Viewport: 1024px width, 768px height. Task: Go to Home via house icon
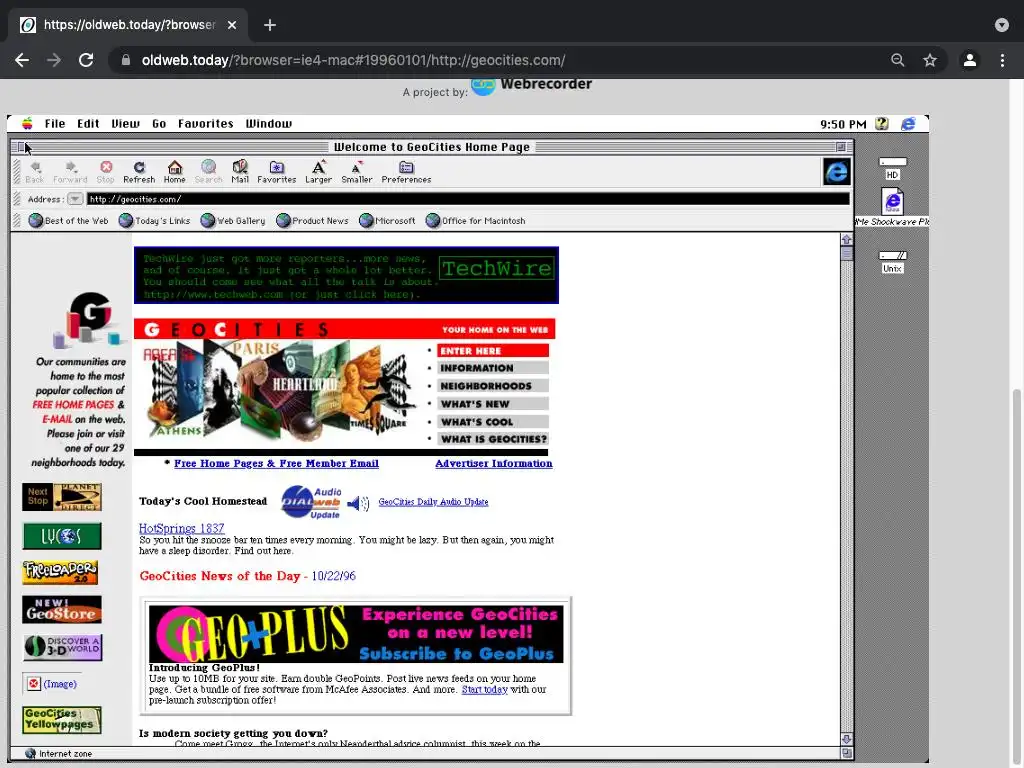click(174, 172)
